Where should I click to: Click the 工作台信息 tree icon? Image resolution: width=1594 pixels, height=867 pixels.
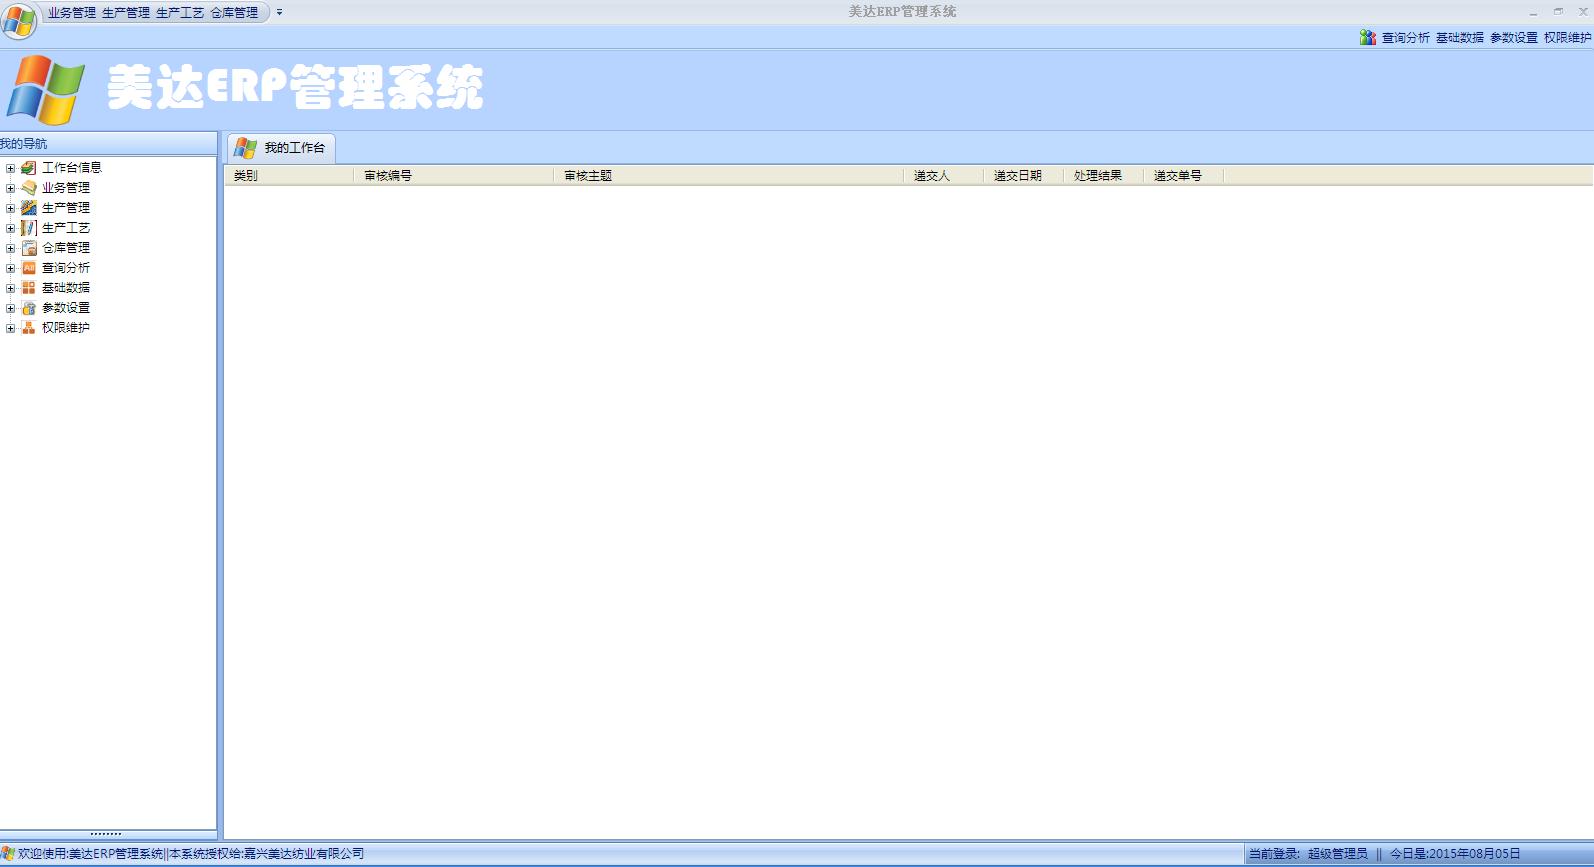(x=29, y=168)
